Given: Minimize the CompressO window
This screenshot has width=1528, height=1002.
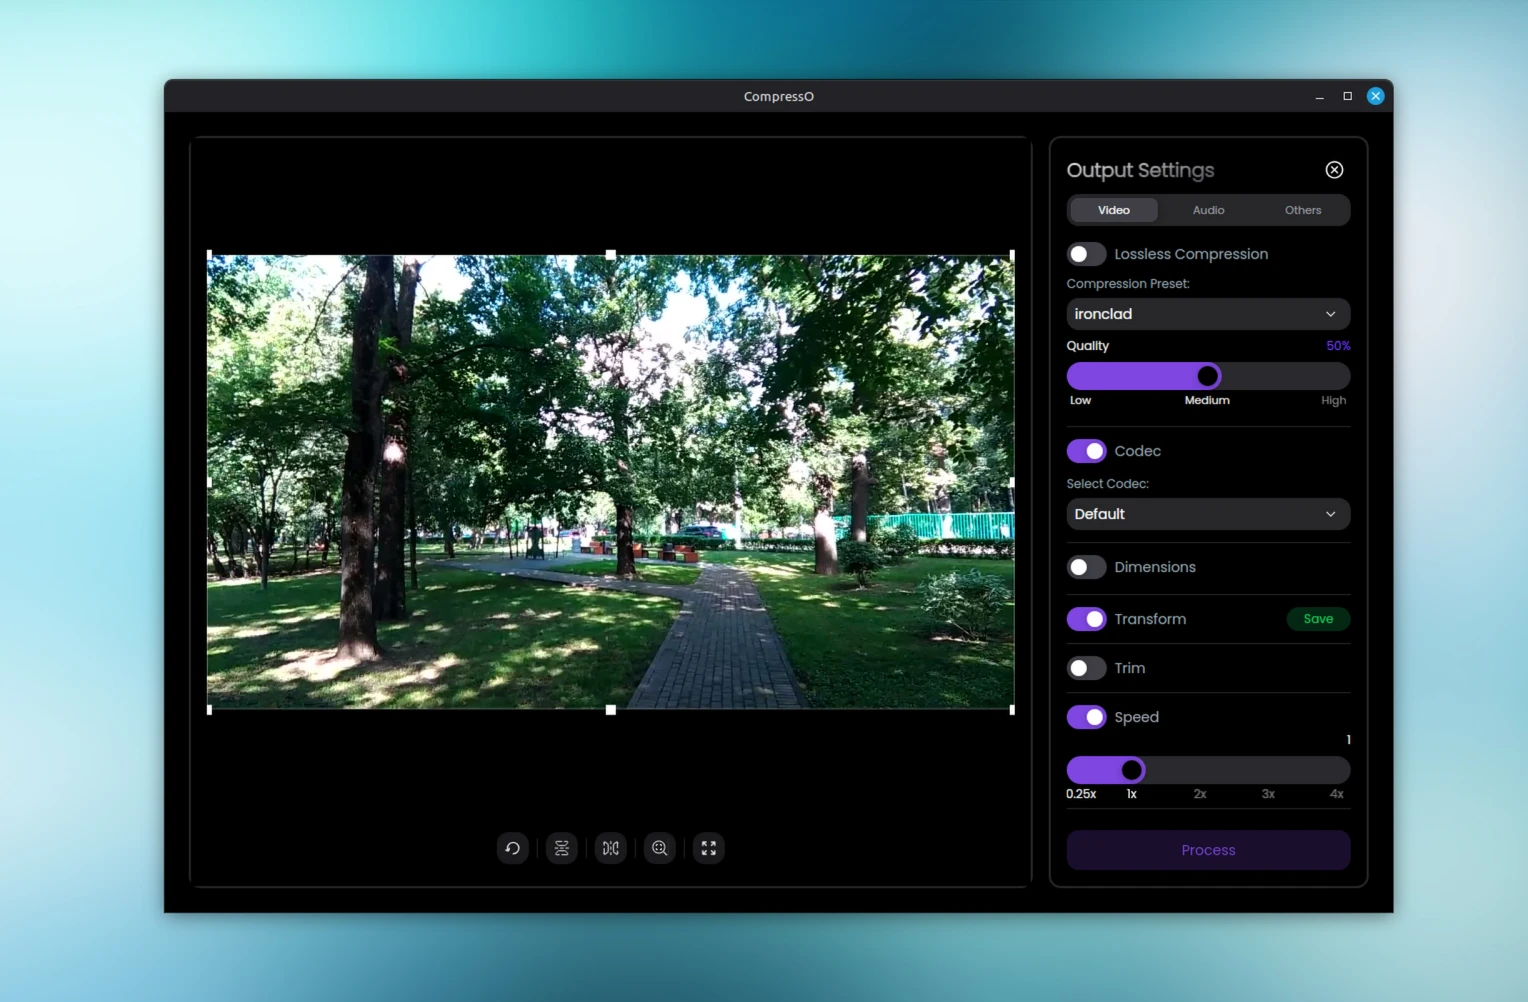Looking at the screenshot, I should tap(1319, 96).
